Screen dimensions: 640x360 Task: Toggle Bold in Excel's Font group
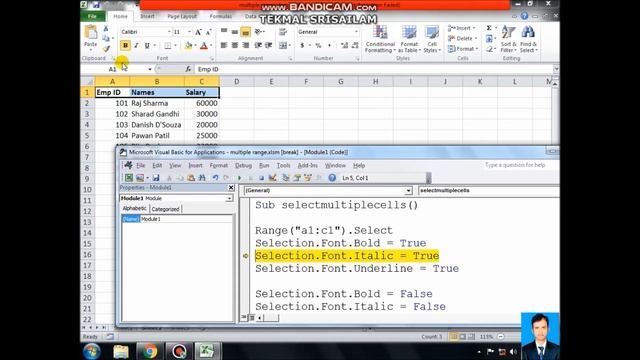tap(125, 45)
